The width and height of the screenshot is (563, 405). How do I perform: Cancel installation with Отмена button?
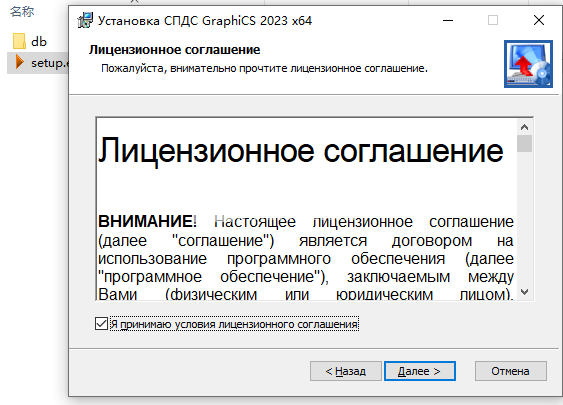point(511,371)
